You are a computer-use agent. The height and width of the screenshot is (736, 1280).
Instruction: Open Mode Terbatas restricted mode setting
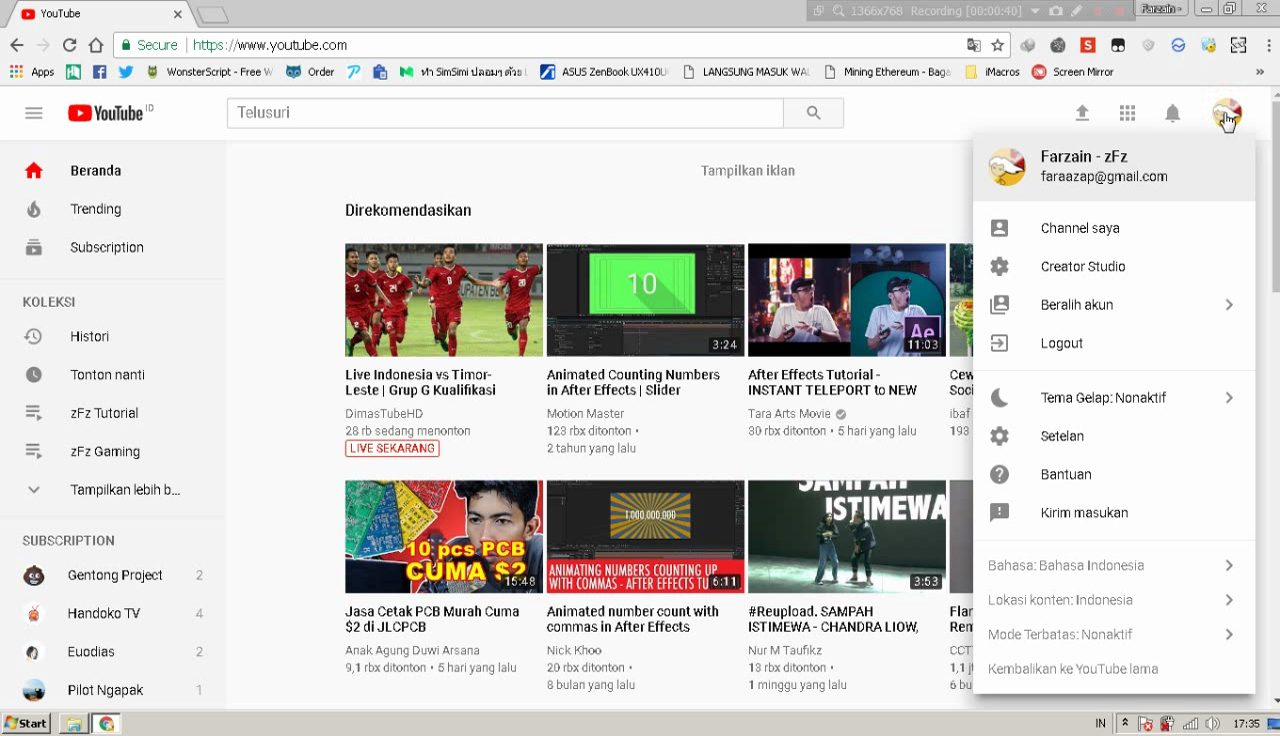click(x=1059, y=634)
